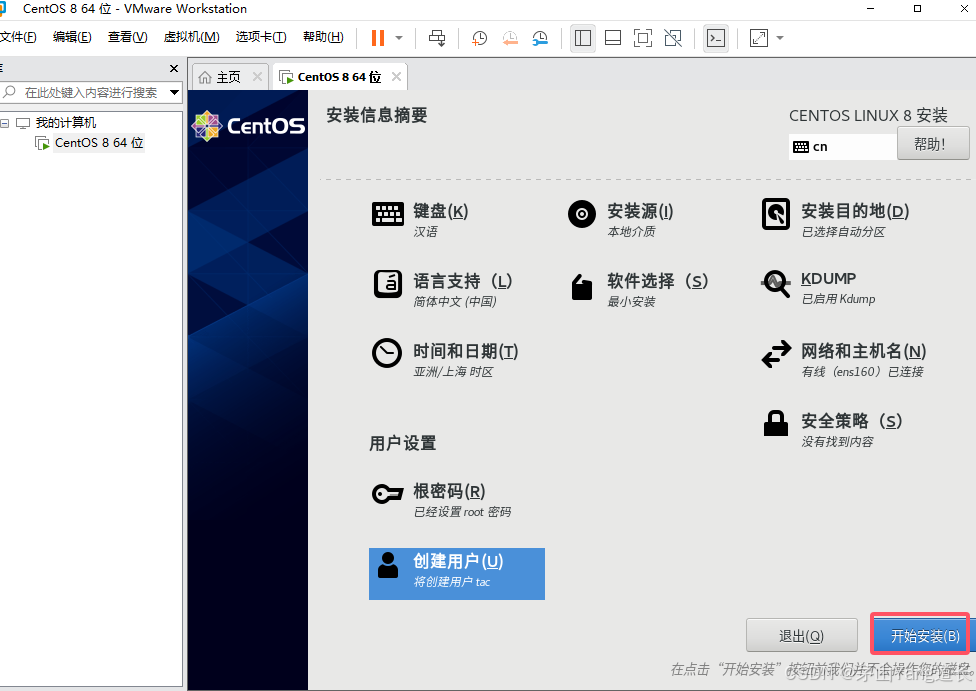
Task: Toggle the library sidebar view
Action: (x=583, y=38)
